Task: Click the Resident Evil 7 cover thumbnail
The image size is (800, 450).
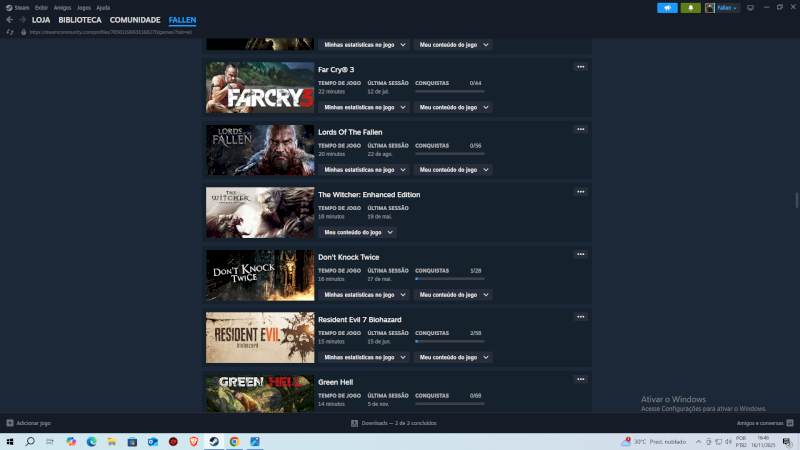Action: click(260, 338)
